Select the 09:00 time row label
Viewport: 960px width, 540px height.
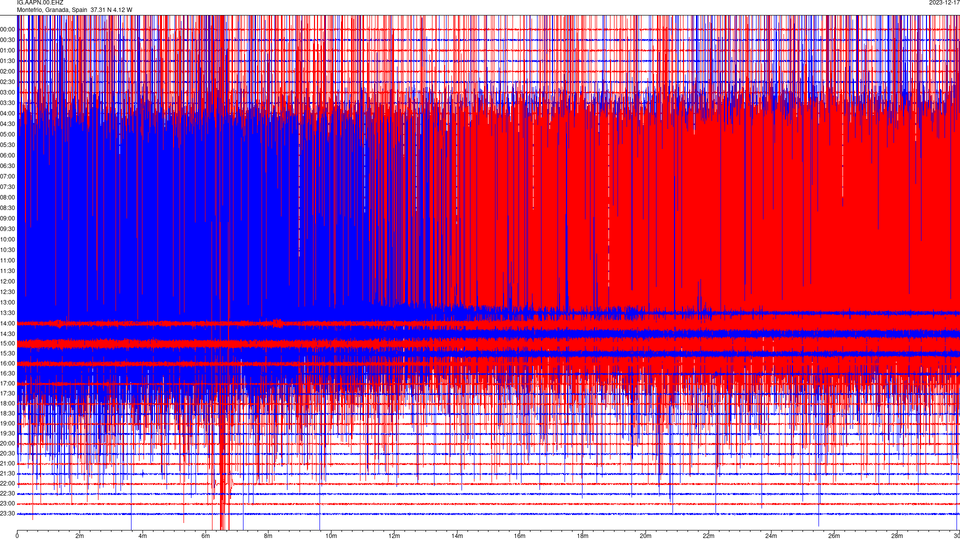click(x=7, y=218)
